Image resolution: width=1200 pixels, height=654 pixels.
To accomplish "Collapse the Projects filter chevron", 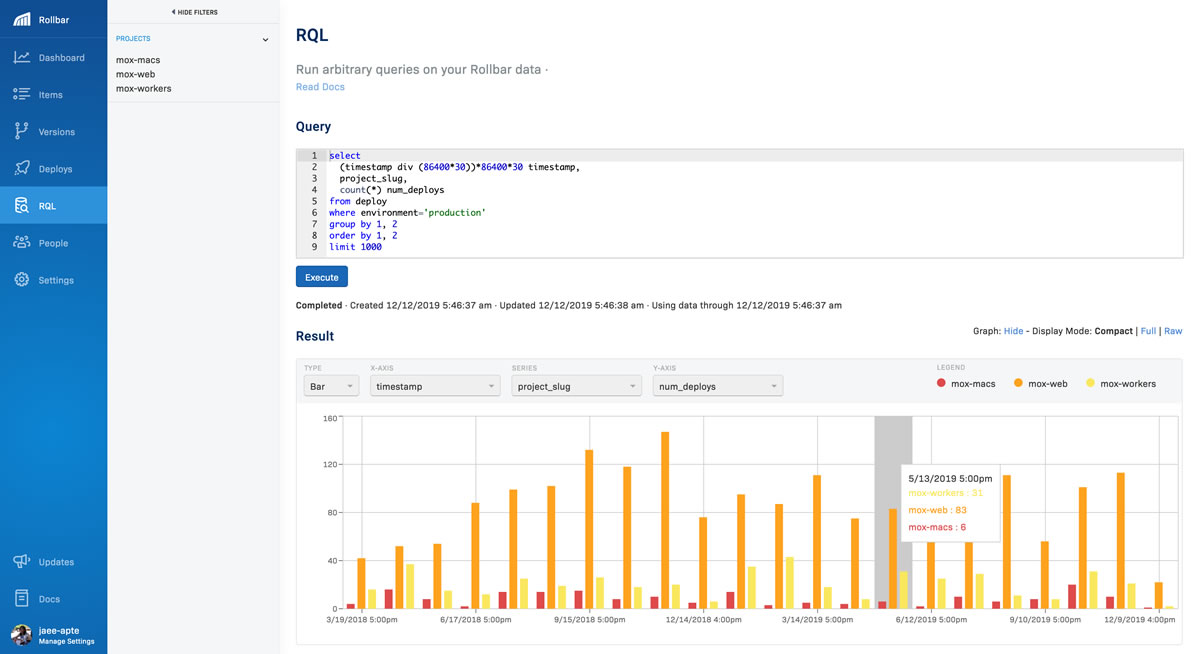I will (265, 40).
